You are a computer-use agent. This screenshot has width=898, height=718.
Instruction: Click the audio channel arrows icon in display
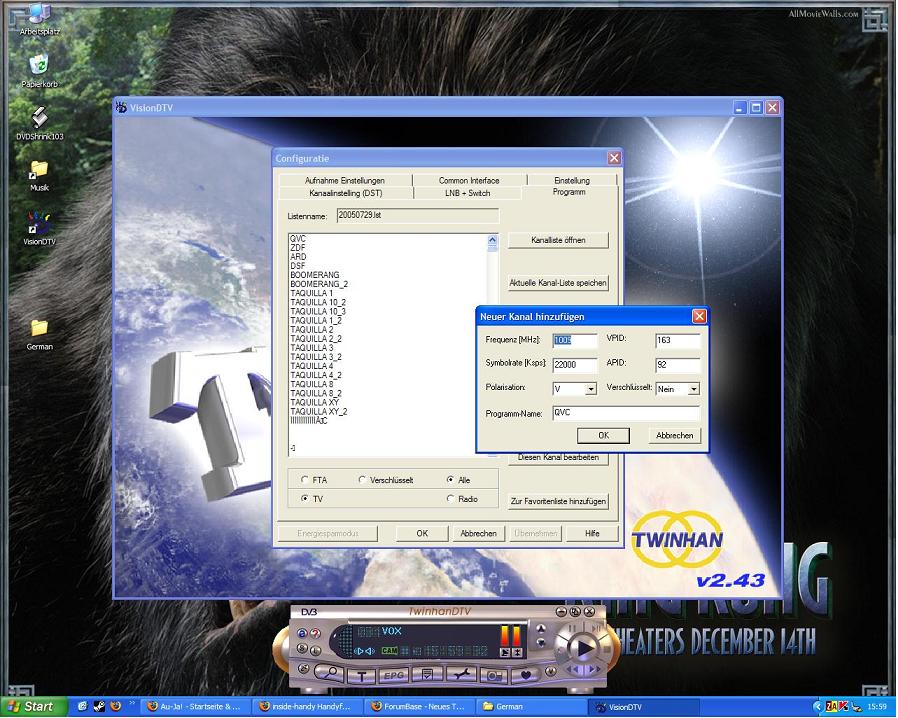coord(364,652)
